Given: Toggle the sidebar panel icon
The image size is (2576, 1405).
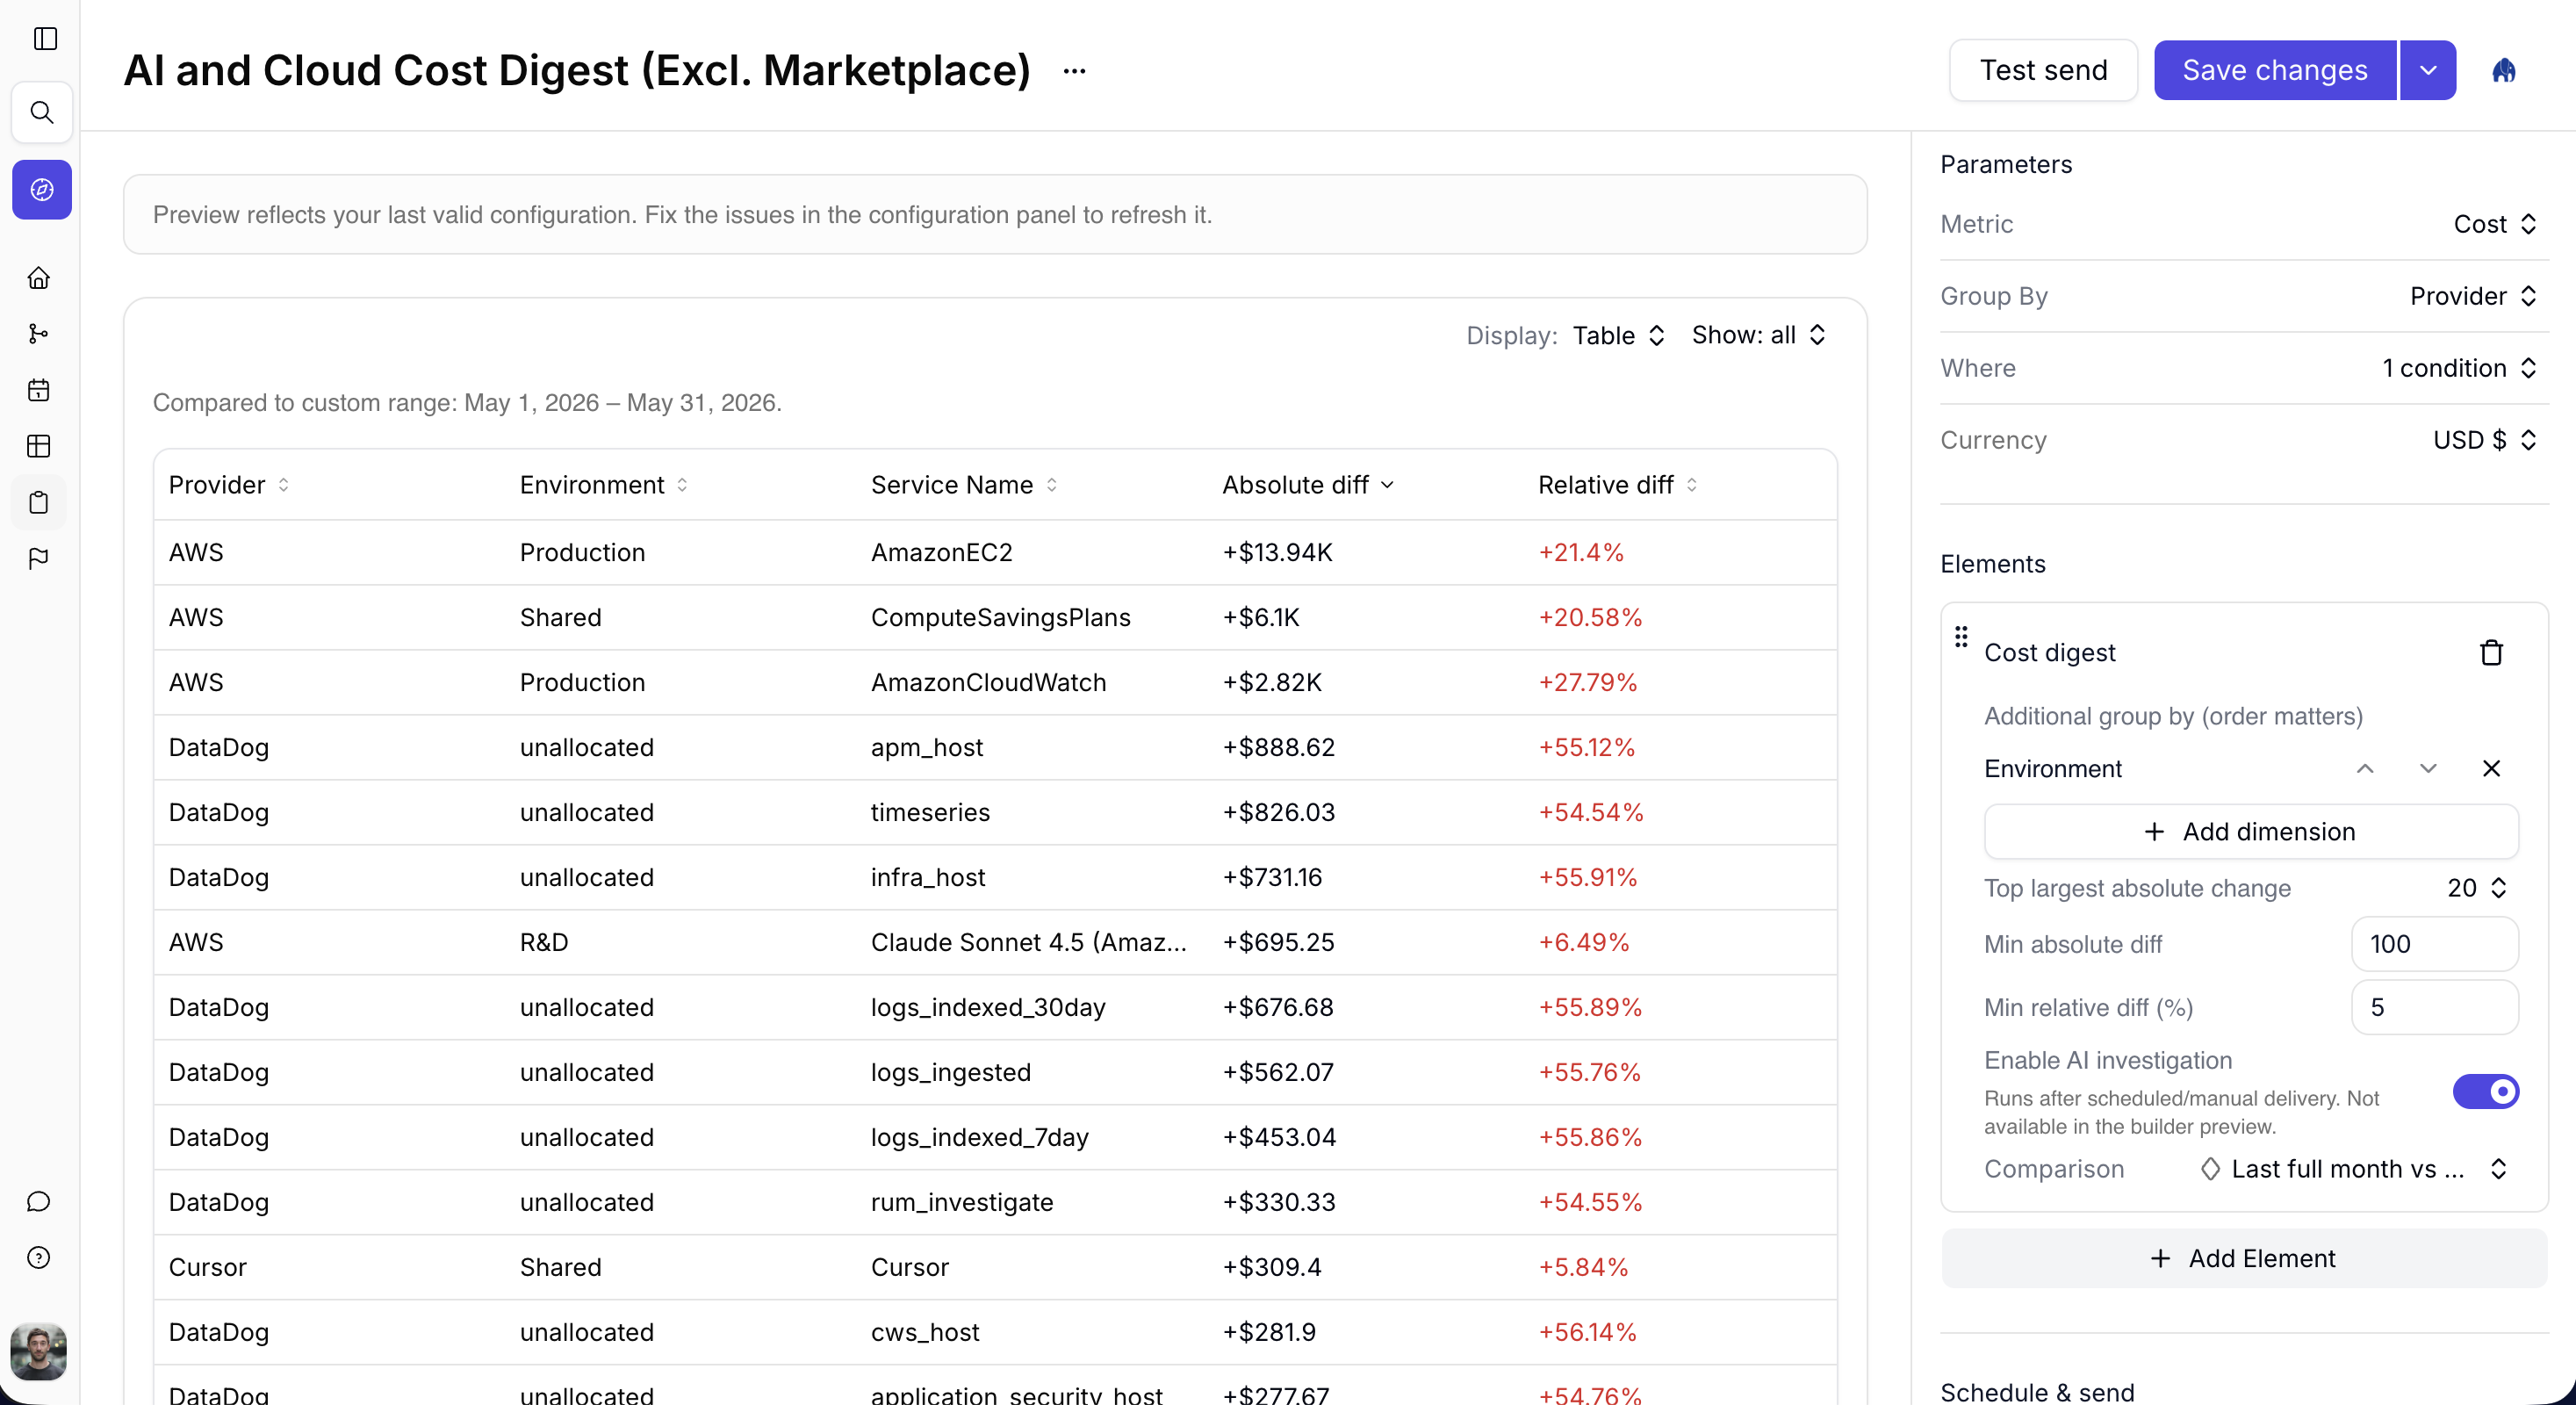Looking at the screenshot, I should click(45, 38).
